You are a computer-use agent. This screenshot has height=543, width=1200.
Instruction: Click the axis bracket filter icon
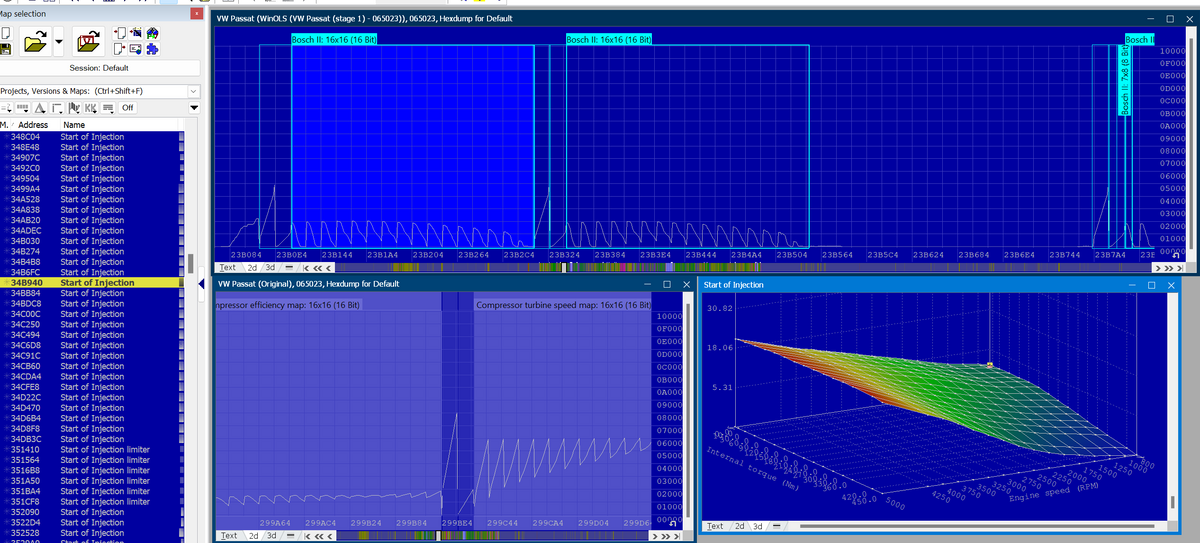[57, 107]
